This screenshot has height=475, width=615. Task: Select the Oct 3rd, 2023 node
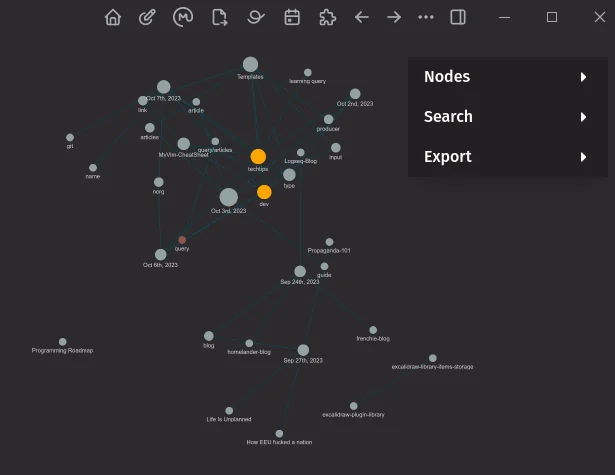coord(229,197)
